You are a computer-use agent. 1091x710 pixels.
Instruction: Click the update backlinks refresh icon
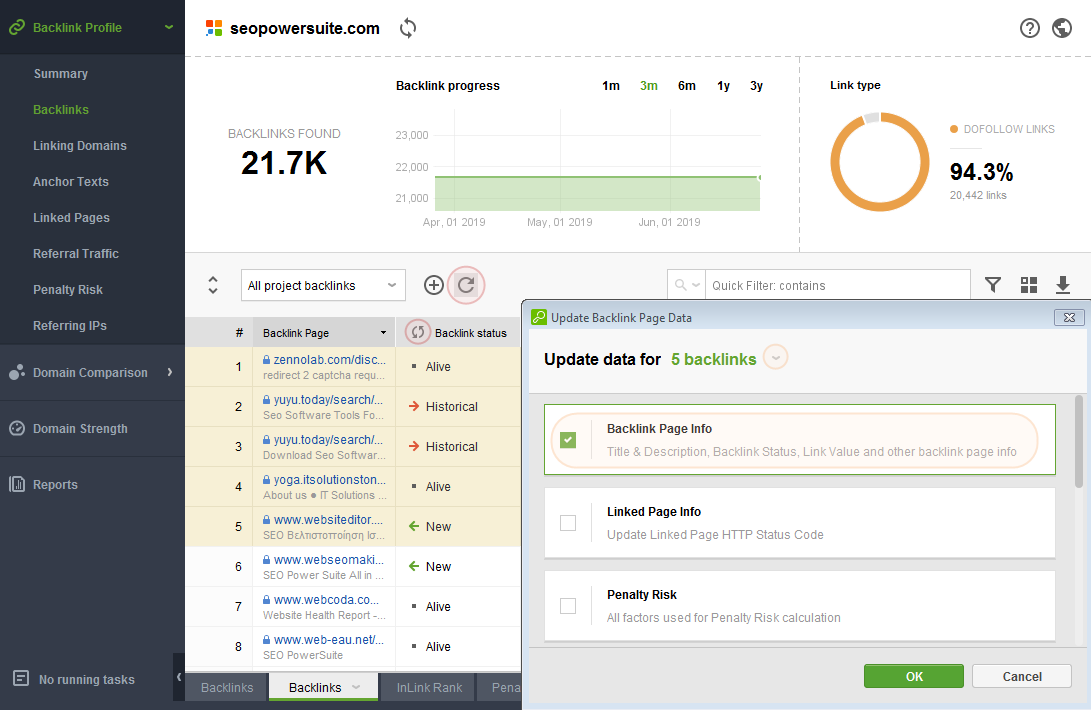466,285
